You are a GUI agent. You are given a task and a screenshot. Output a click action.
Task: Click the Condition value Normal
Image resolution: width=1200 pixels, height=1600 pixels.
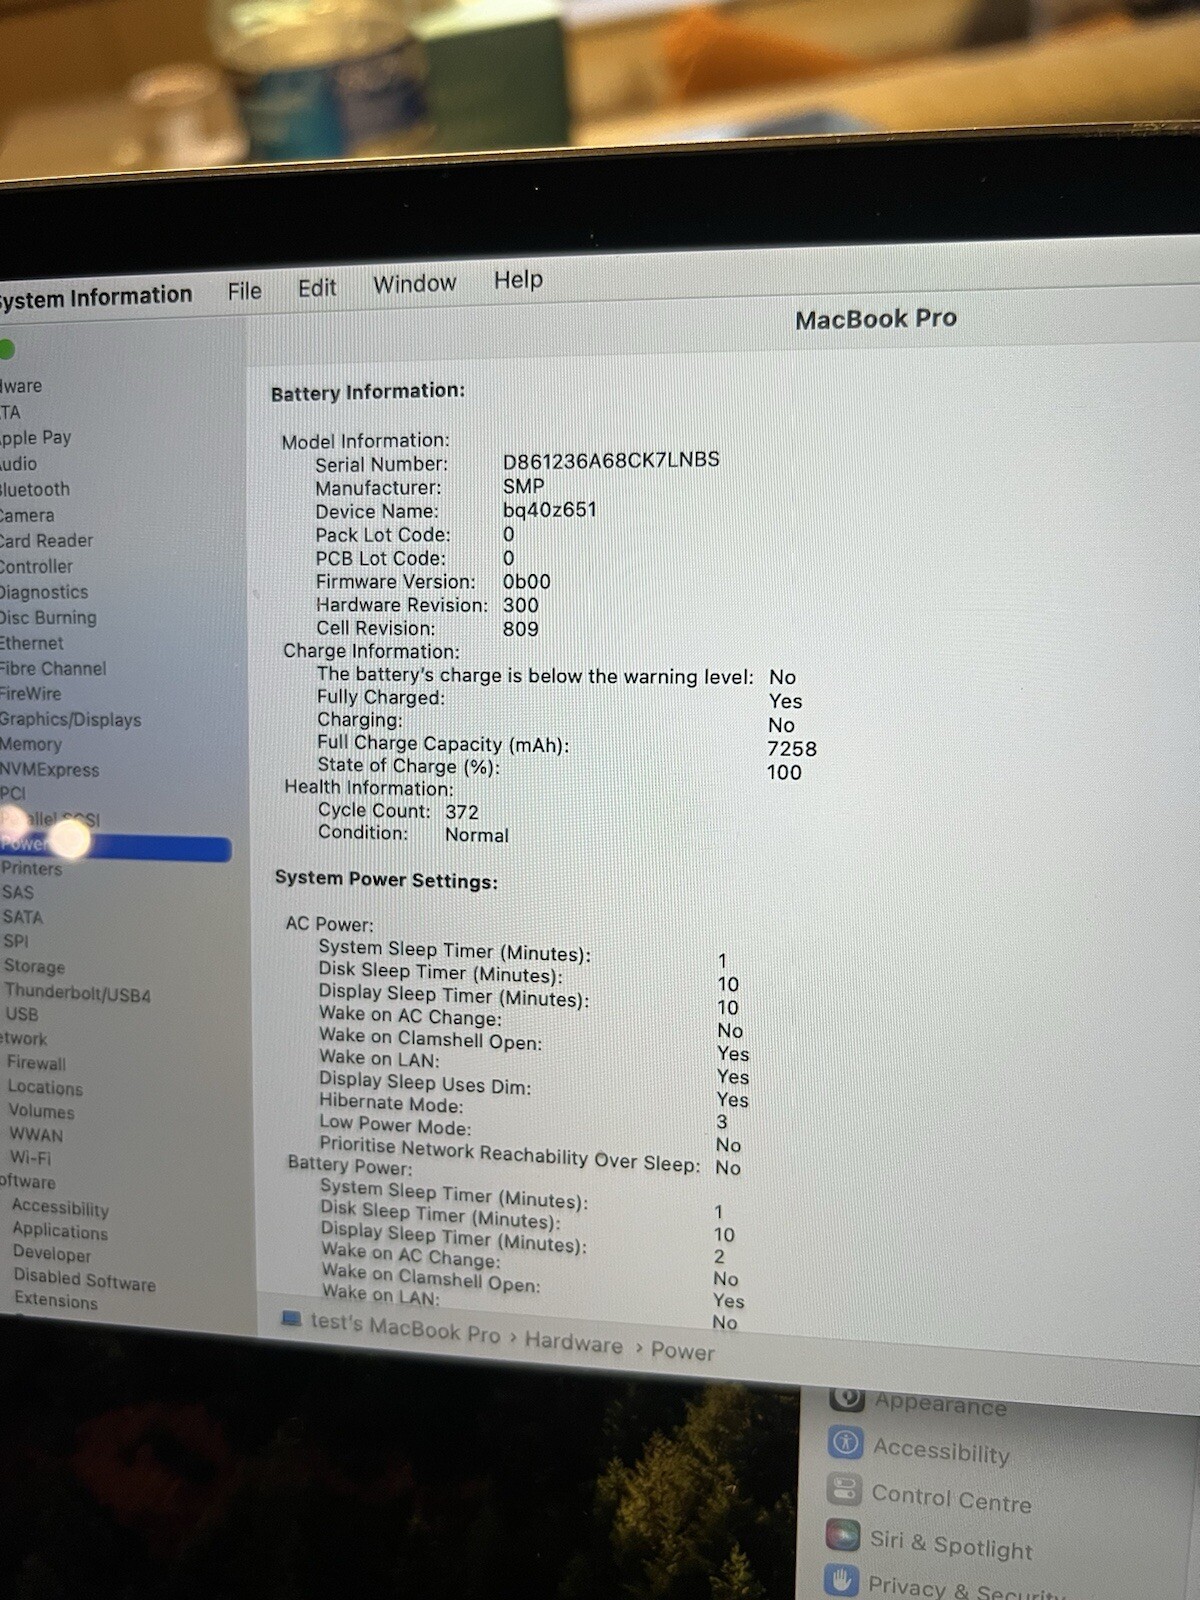click(x=477, y=835)
